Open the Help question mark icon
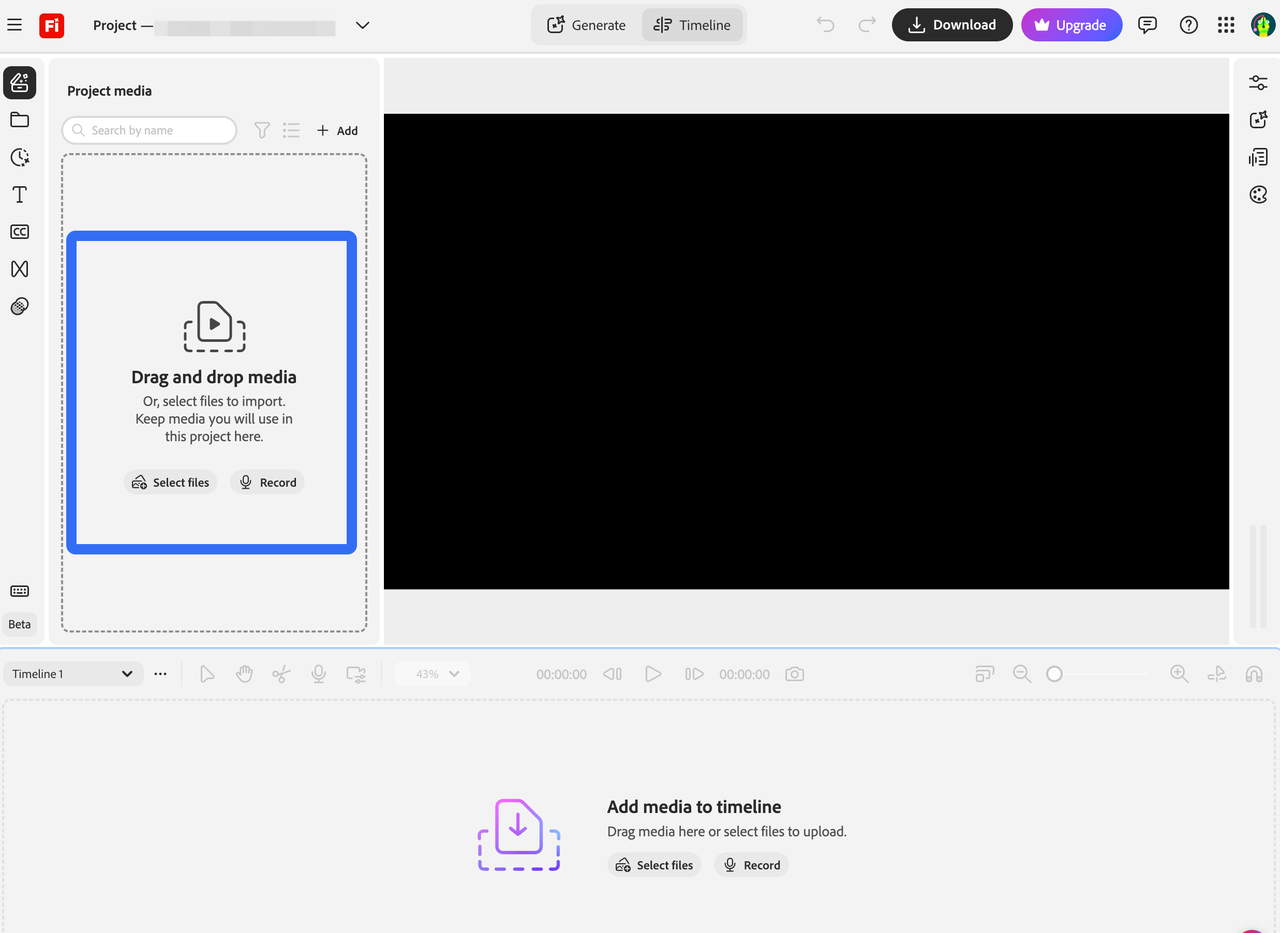Screen dimensions: 1280x933 (1189, 25)
